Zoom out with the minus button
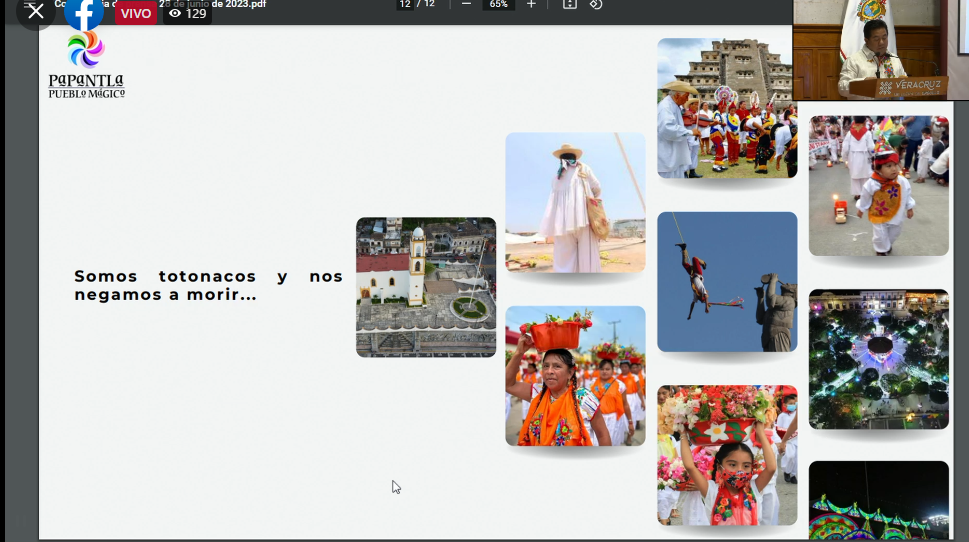Screen dimensions: 969x542 (467, 4)
